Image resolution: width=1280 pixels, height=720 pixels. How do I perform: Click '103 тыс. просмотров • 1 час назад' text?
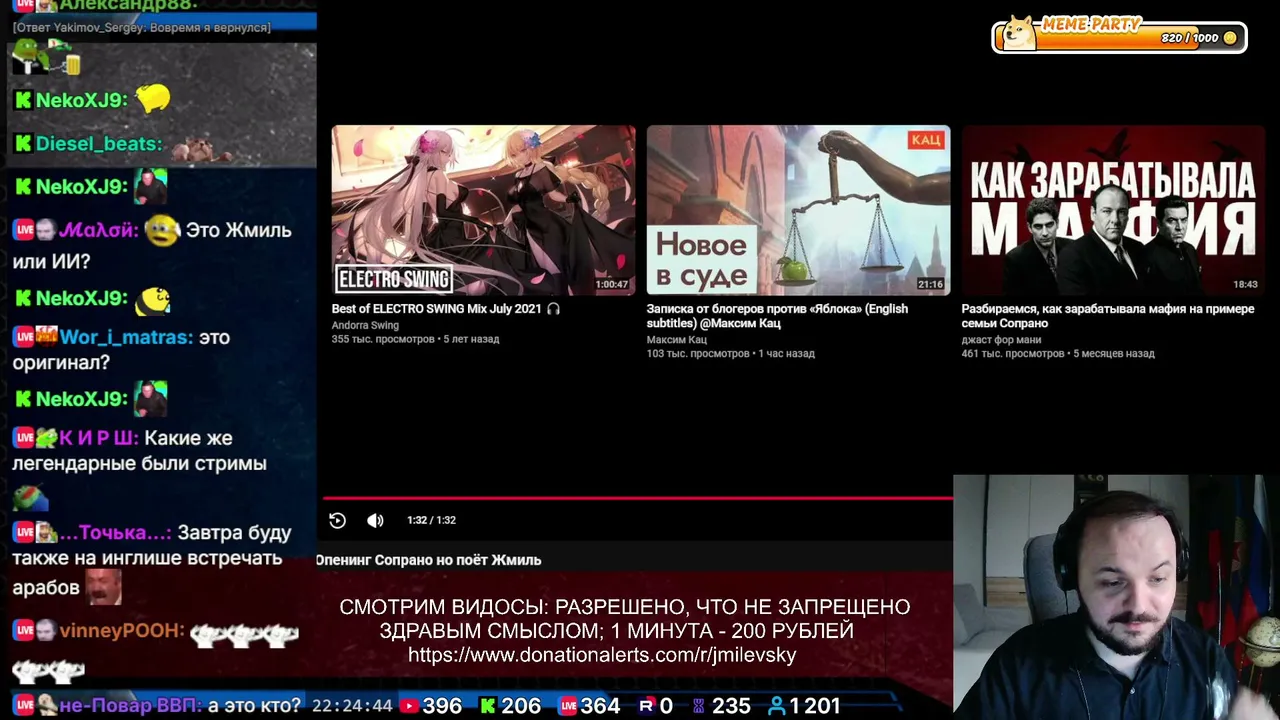click(x=730, y=354)
